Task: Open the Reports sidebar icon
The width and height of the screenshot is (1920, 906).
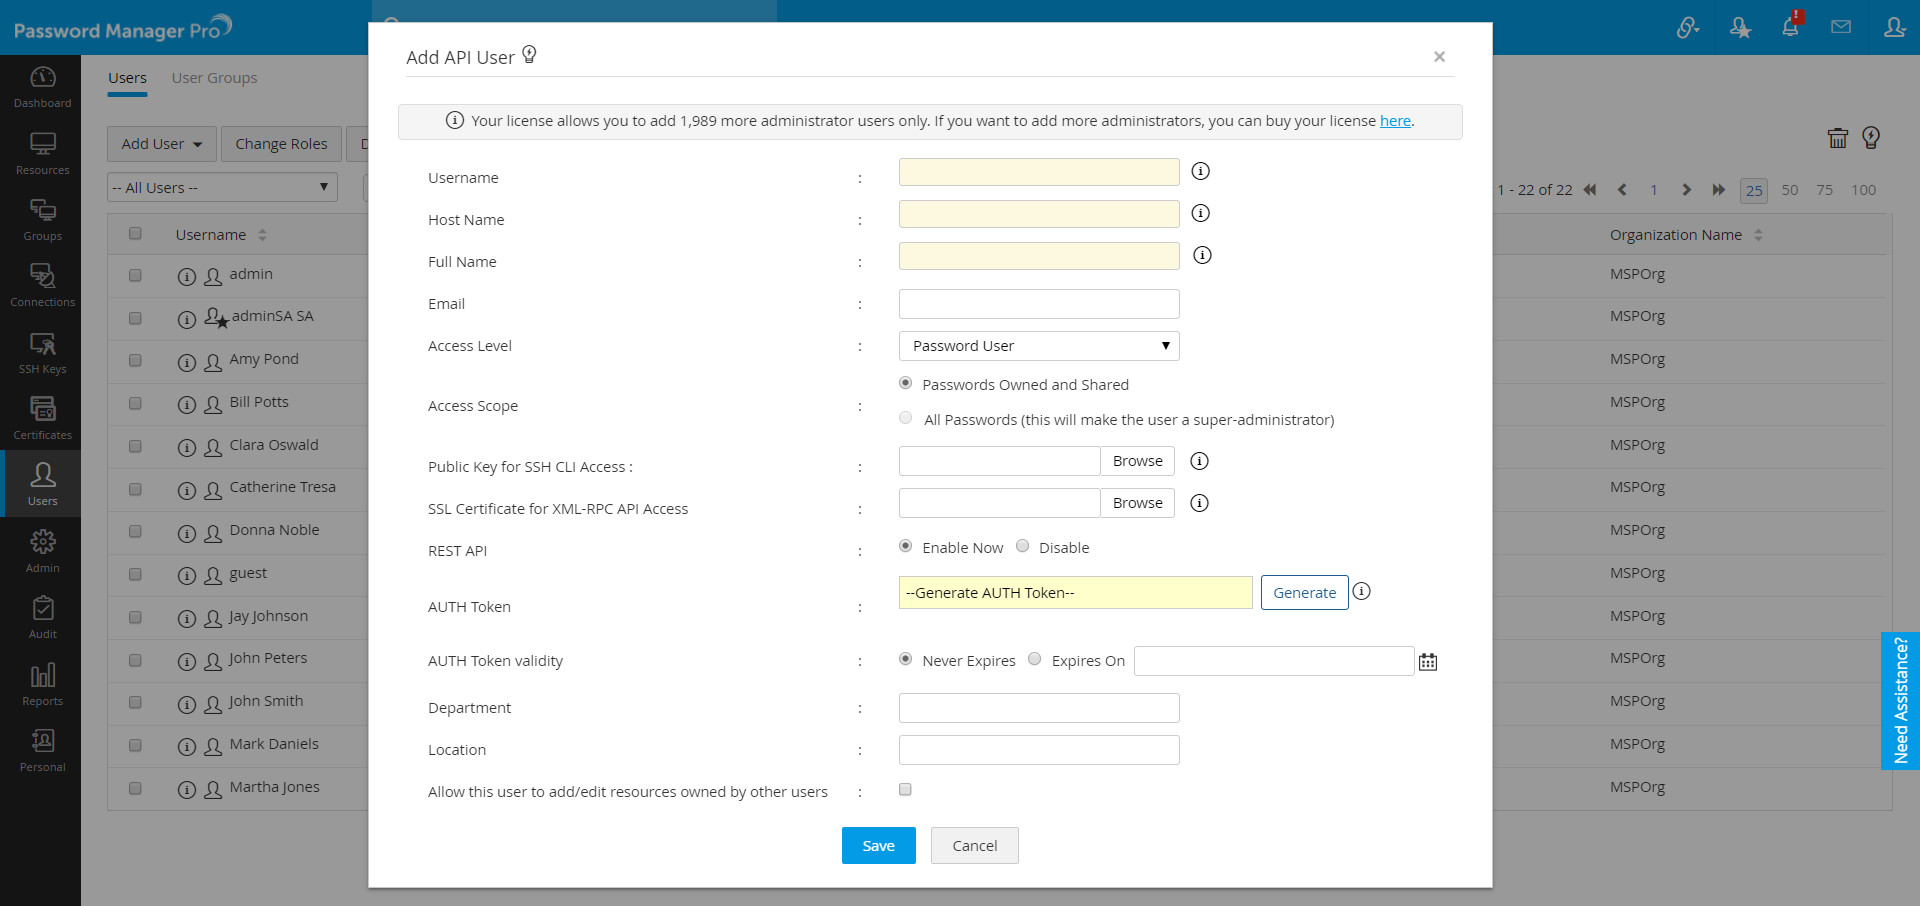Action: coord(42,685)
